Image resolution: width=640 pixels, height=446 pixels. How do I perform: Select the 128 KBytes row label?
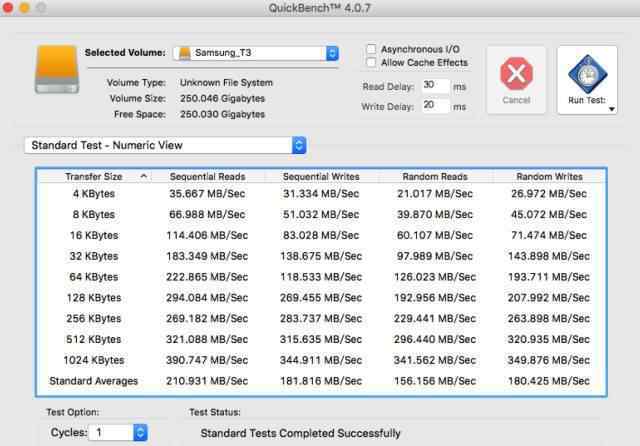tap(94, 297)
